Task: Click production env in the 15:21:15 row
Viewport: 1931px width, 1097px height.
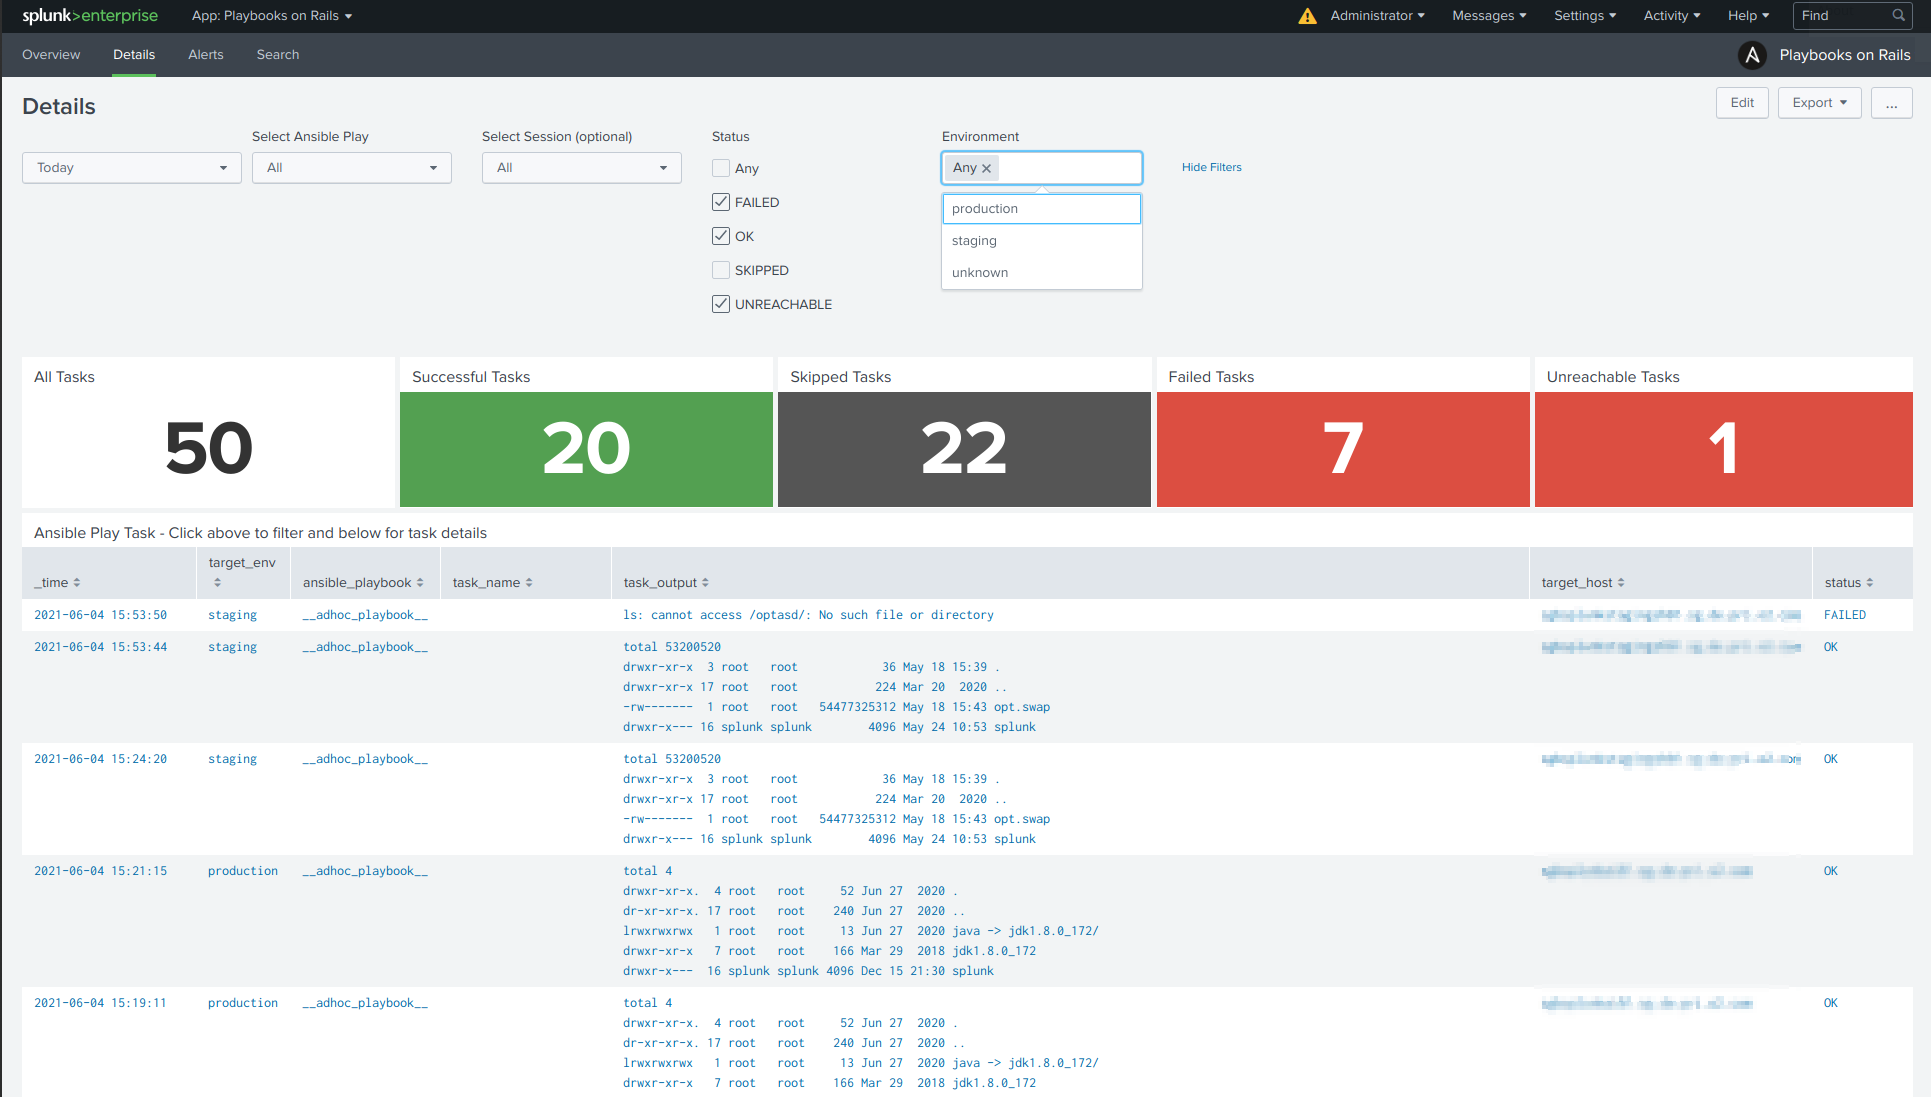Action: point(243,871)
